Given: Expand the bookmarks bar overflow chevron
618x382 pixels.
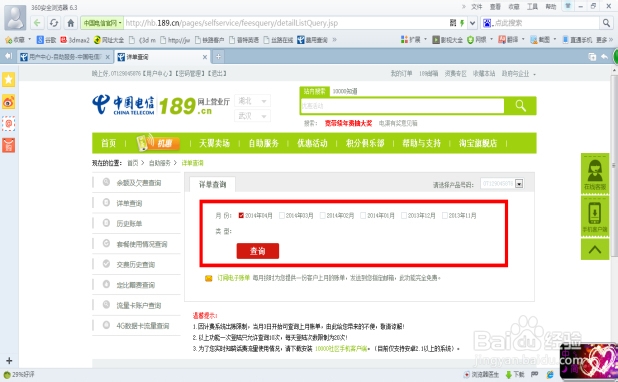Looking at the screenshot, I should pyautogui.click(x=335, y=39).
